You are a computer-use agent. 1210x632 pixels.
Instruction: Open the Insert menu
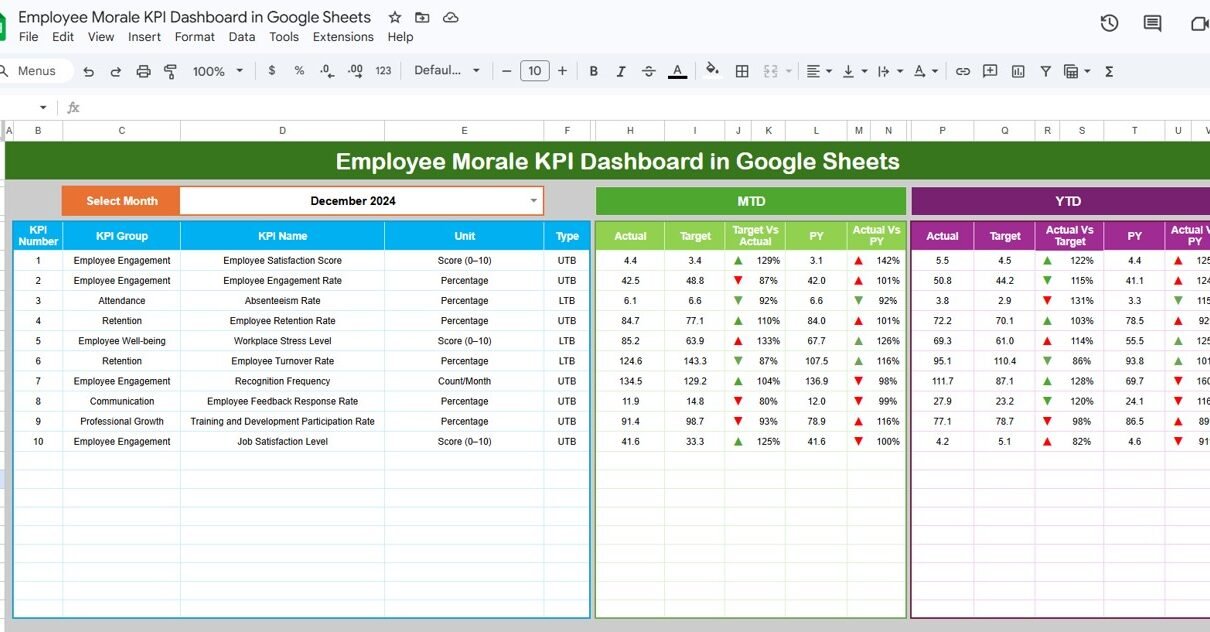144,37
